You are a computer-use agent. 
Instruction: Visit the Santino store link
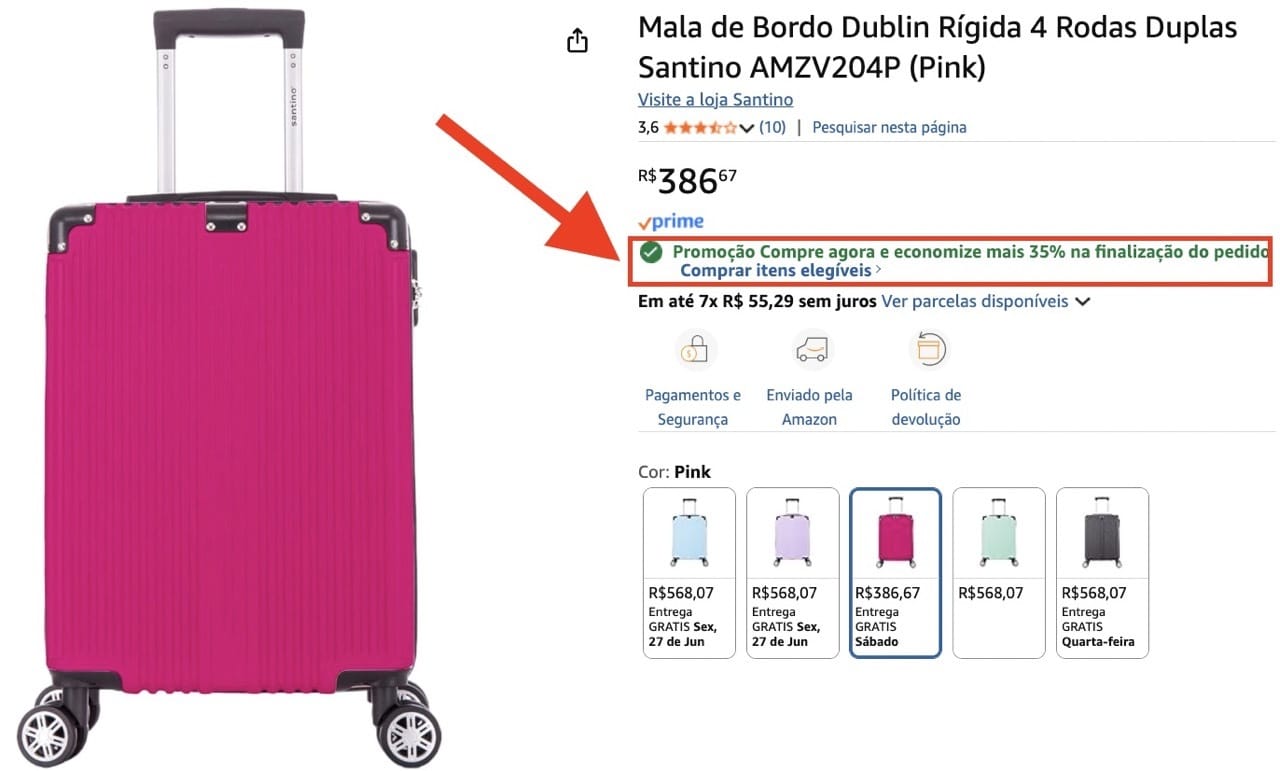(x=715, y=99)
